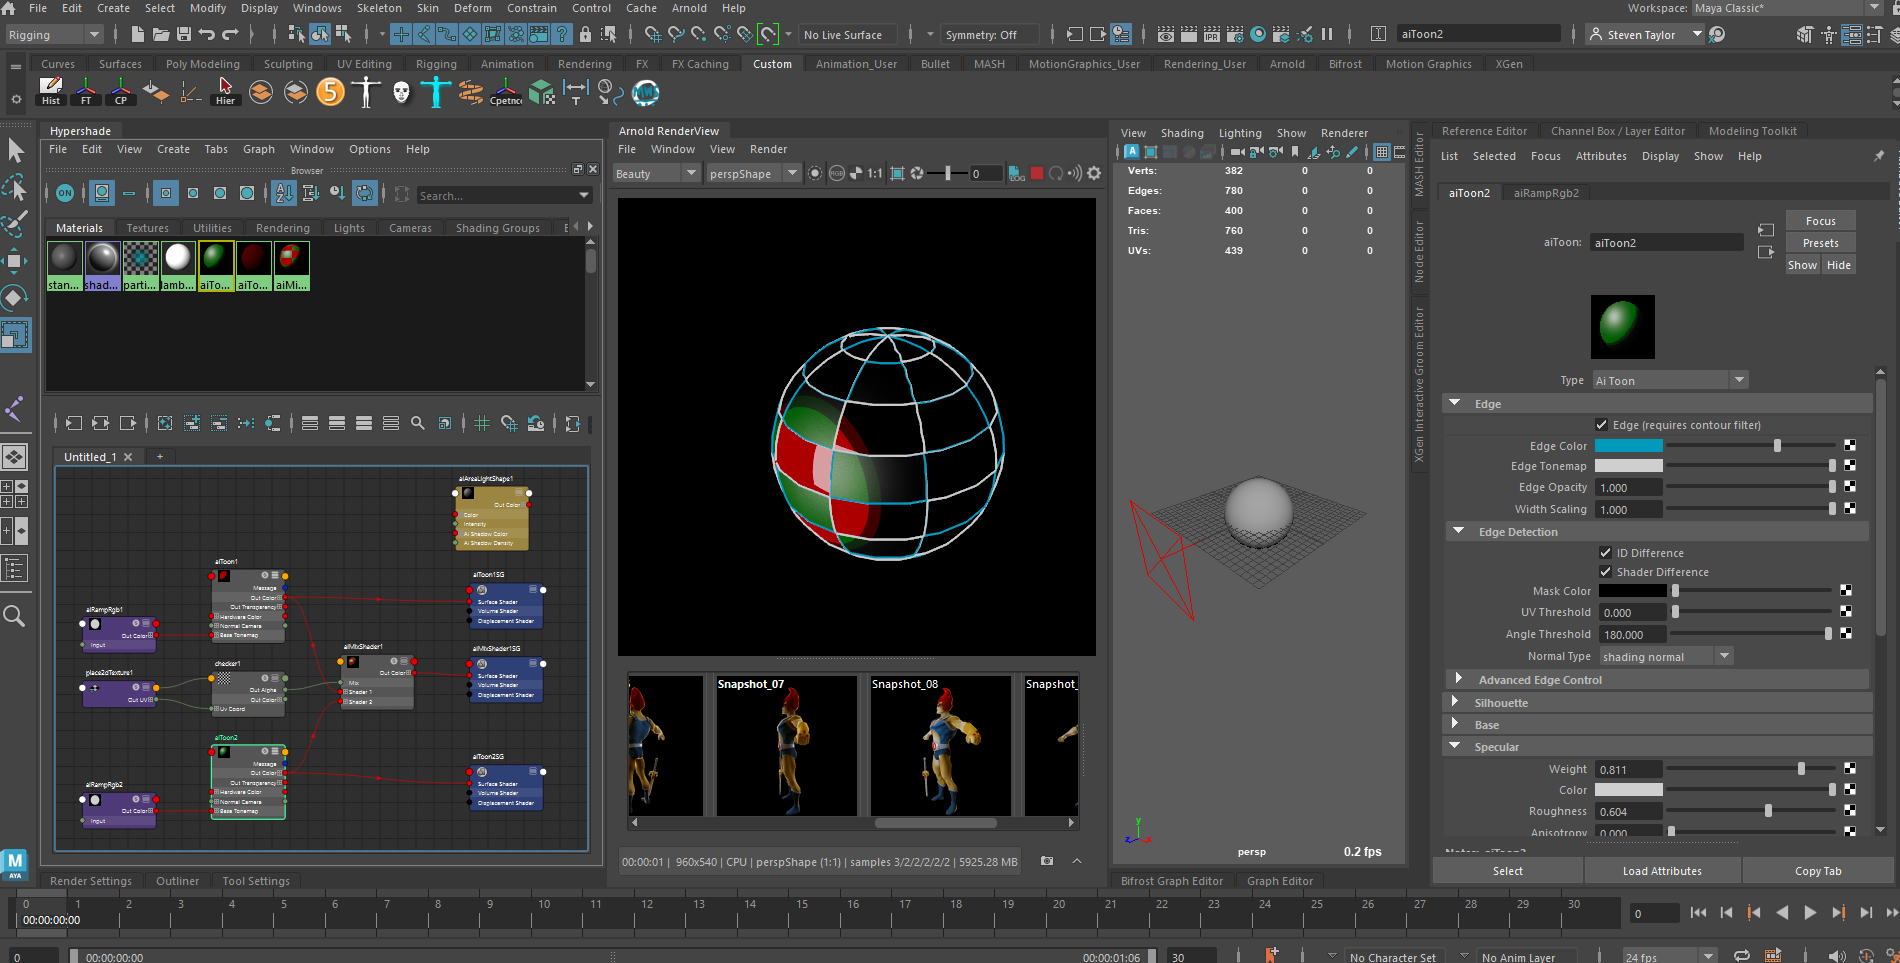Click the Load Attributes button

point(1662,870)
